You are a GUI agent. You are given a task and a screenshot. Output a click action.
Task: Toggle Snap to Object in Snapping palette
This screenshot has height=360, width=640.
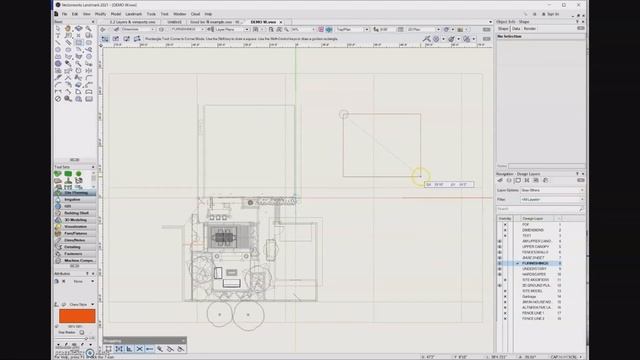119,349
